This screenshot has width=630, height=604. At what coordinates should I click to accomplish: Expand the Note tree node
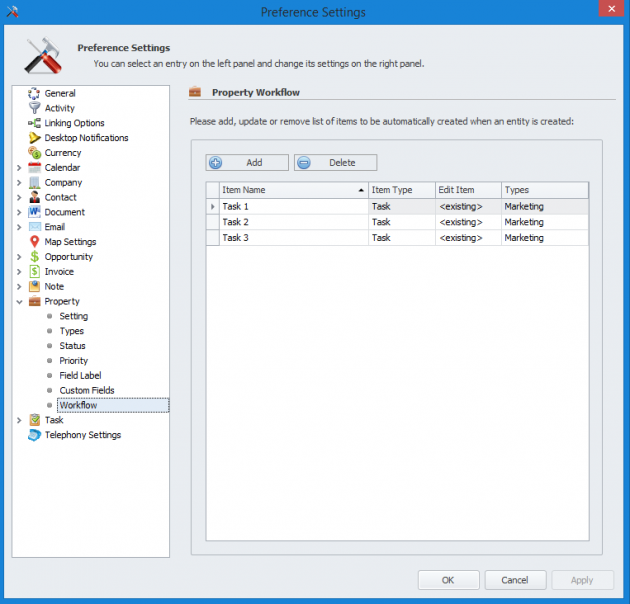(19, 287)
